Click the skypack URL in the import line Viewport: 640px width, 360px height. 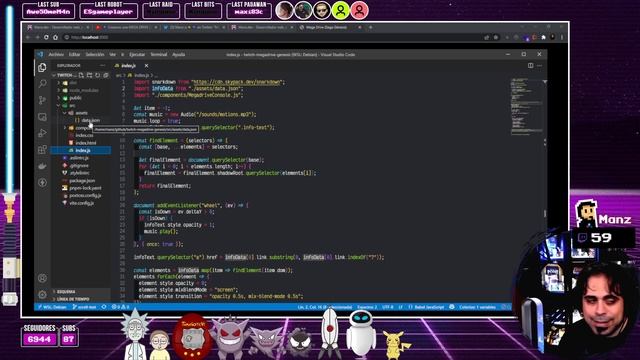[237, 82]
